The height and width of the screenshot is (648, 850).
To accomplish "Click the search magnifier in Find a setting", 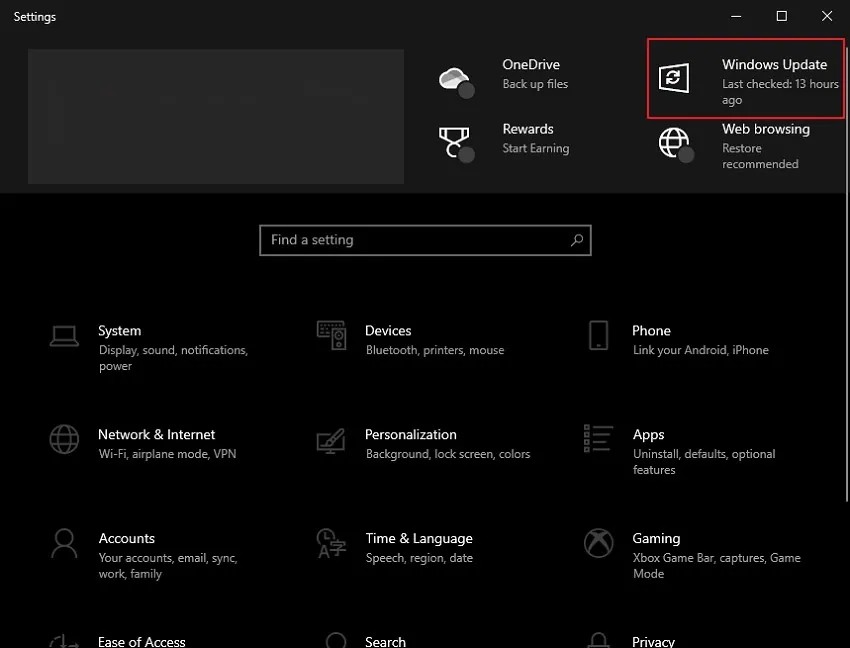I will click(577, 240).
